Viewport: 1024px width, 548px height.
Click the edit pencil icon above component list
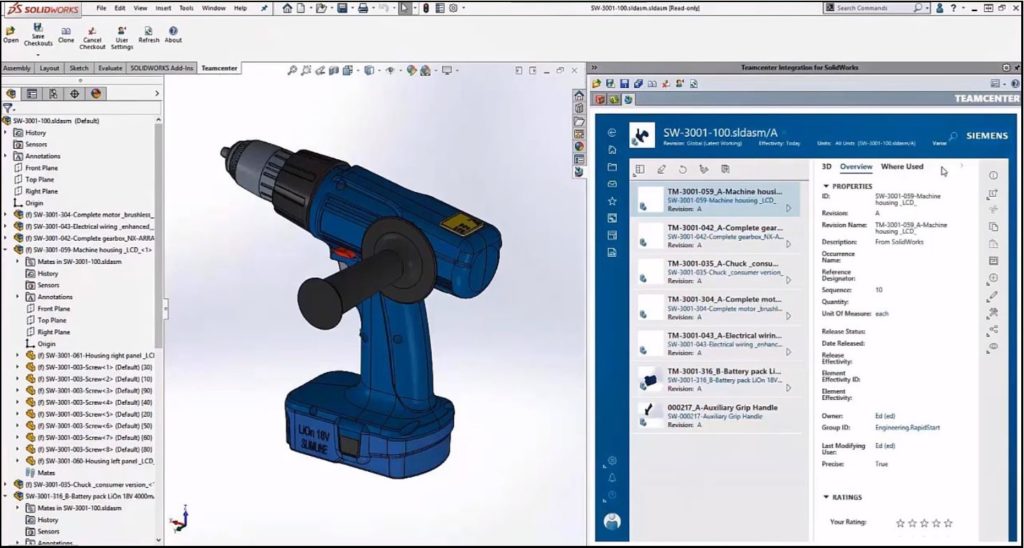pos(661,169)
